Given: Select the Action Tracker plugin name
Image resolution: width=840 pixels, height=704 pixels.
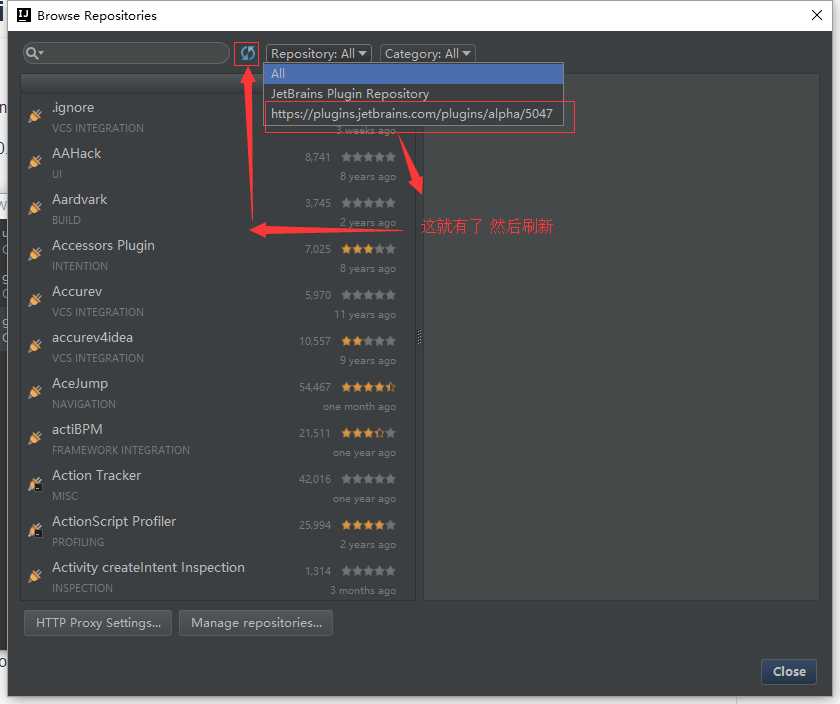Looking at the screenshot, I should click(96, 475).
